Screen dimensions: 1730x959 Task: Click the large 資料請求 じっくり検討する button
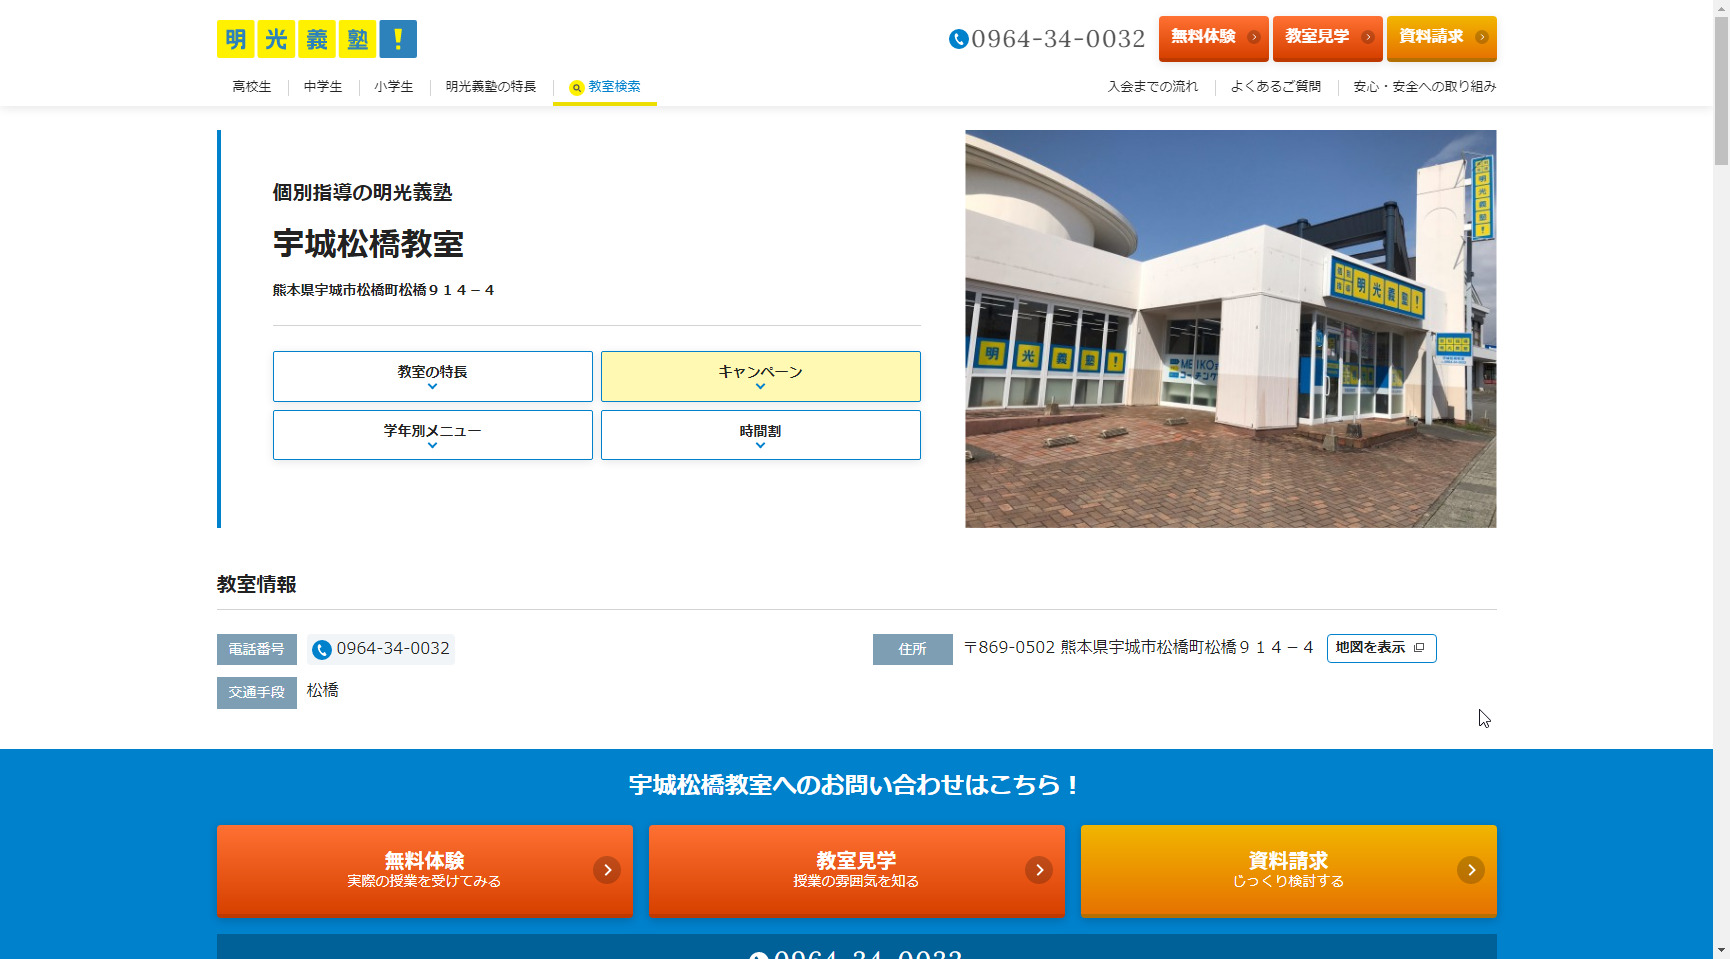pyautogui.click(x=1289, y=870)
